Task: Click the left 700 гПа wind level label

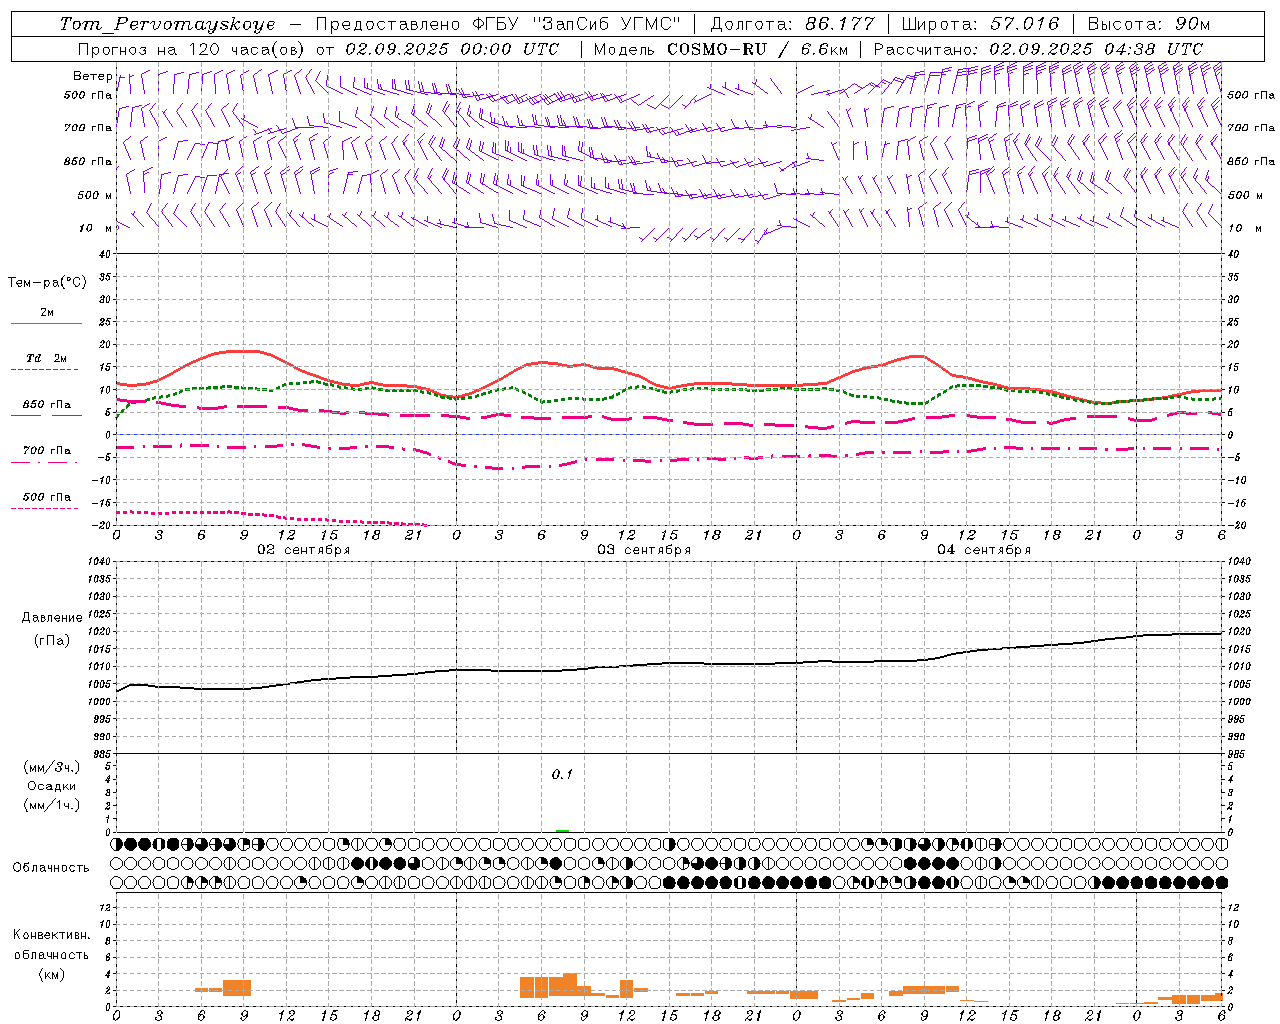Action: click(88, 128)
